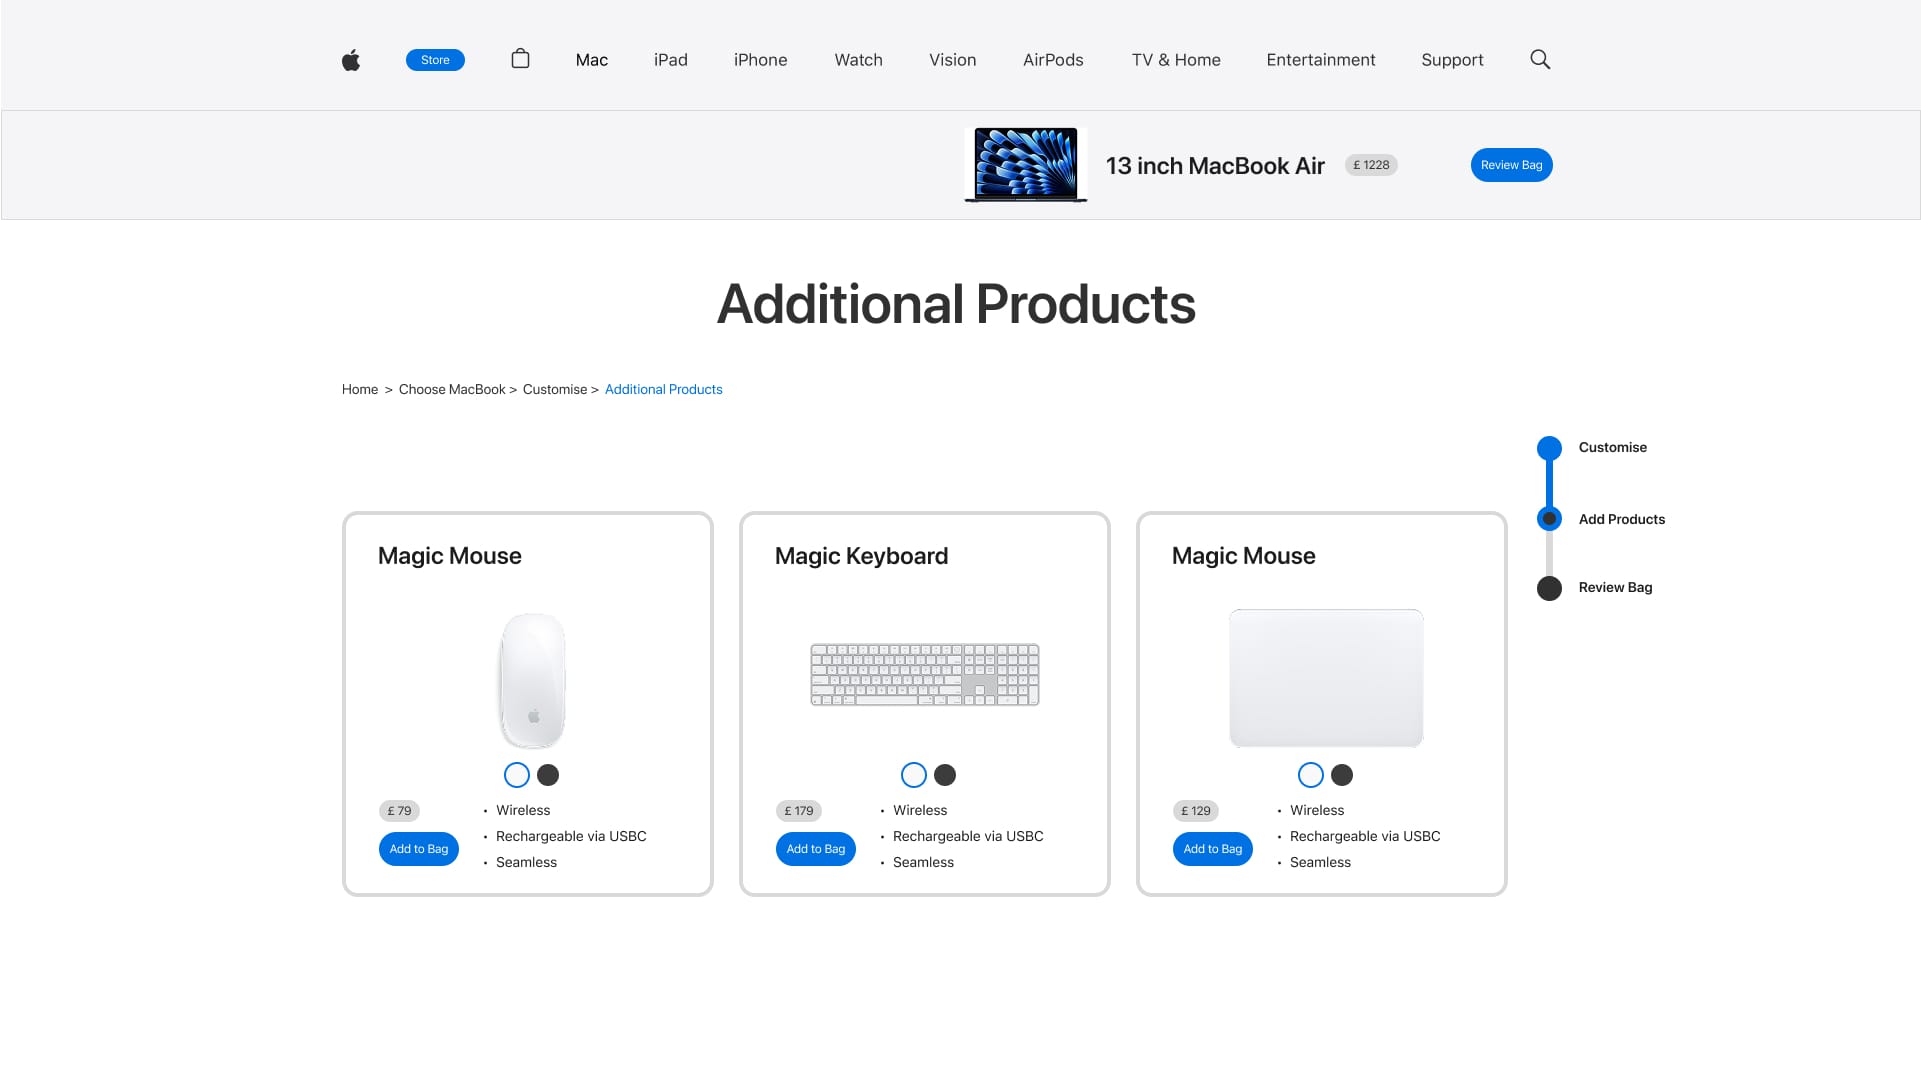The height and width of the screenshot is (1081, 1921).
Task: Choose white colour for £ 129 product
Action: click(x=1311, y=775)
